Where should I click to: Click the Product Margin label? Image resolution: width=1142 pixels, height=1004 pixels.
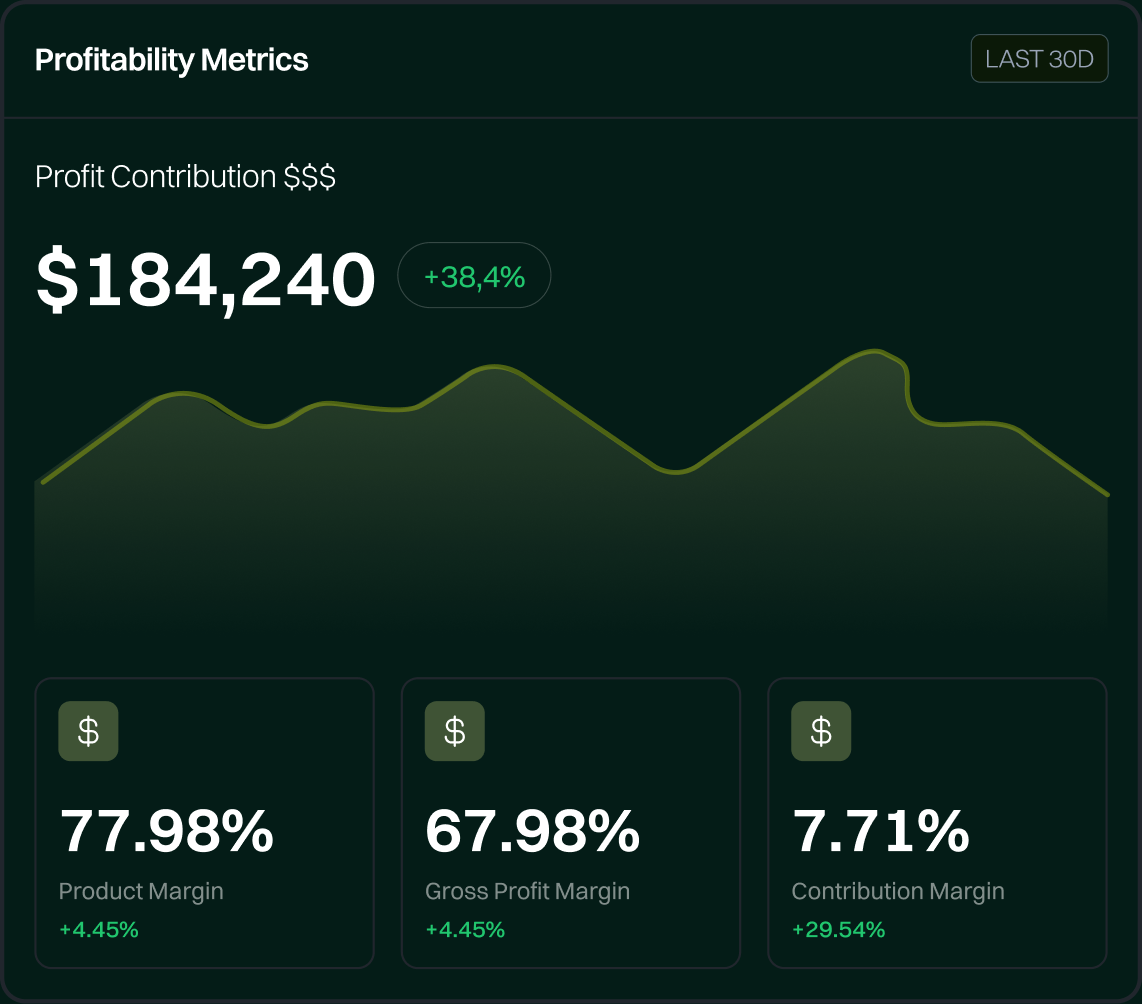pyautogui.click(x=141, y=891)
